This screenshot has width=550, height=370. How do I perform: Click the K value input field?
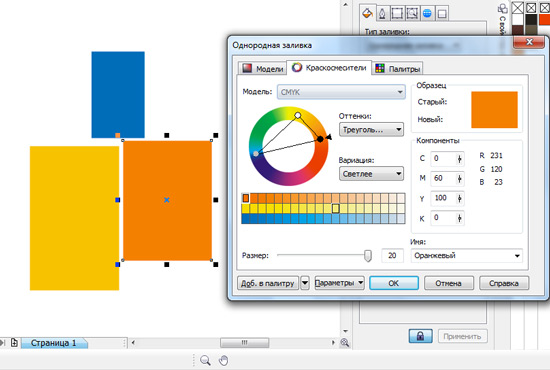click(x=443, y=218)
